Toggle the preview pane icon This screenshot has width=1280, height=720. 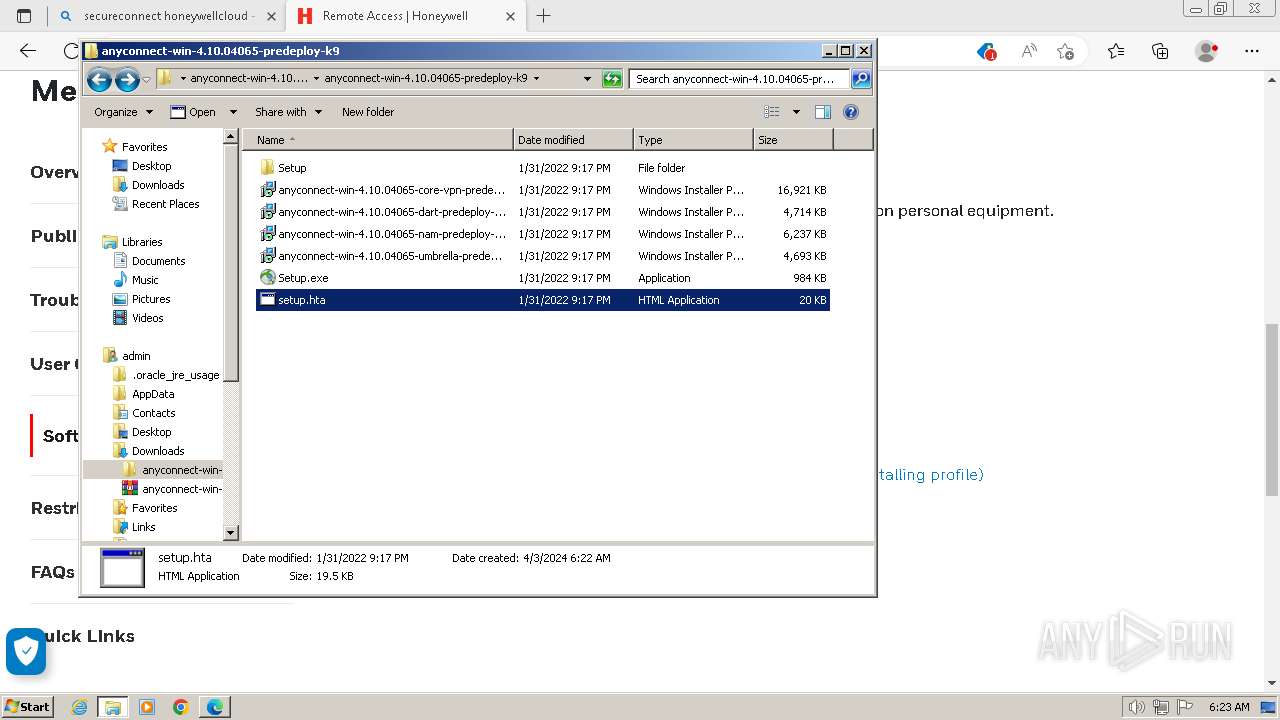coord(823,112)
